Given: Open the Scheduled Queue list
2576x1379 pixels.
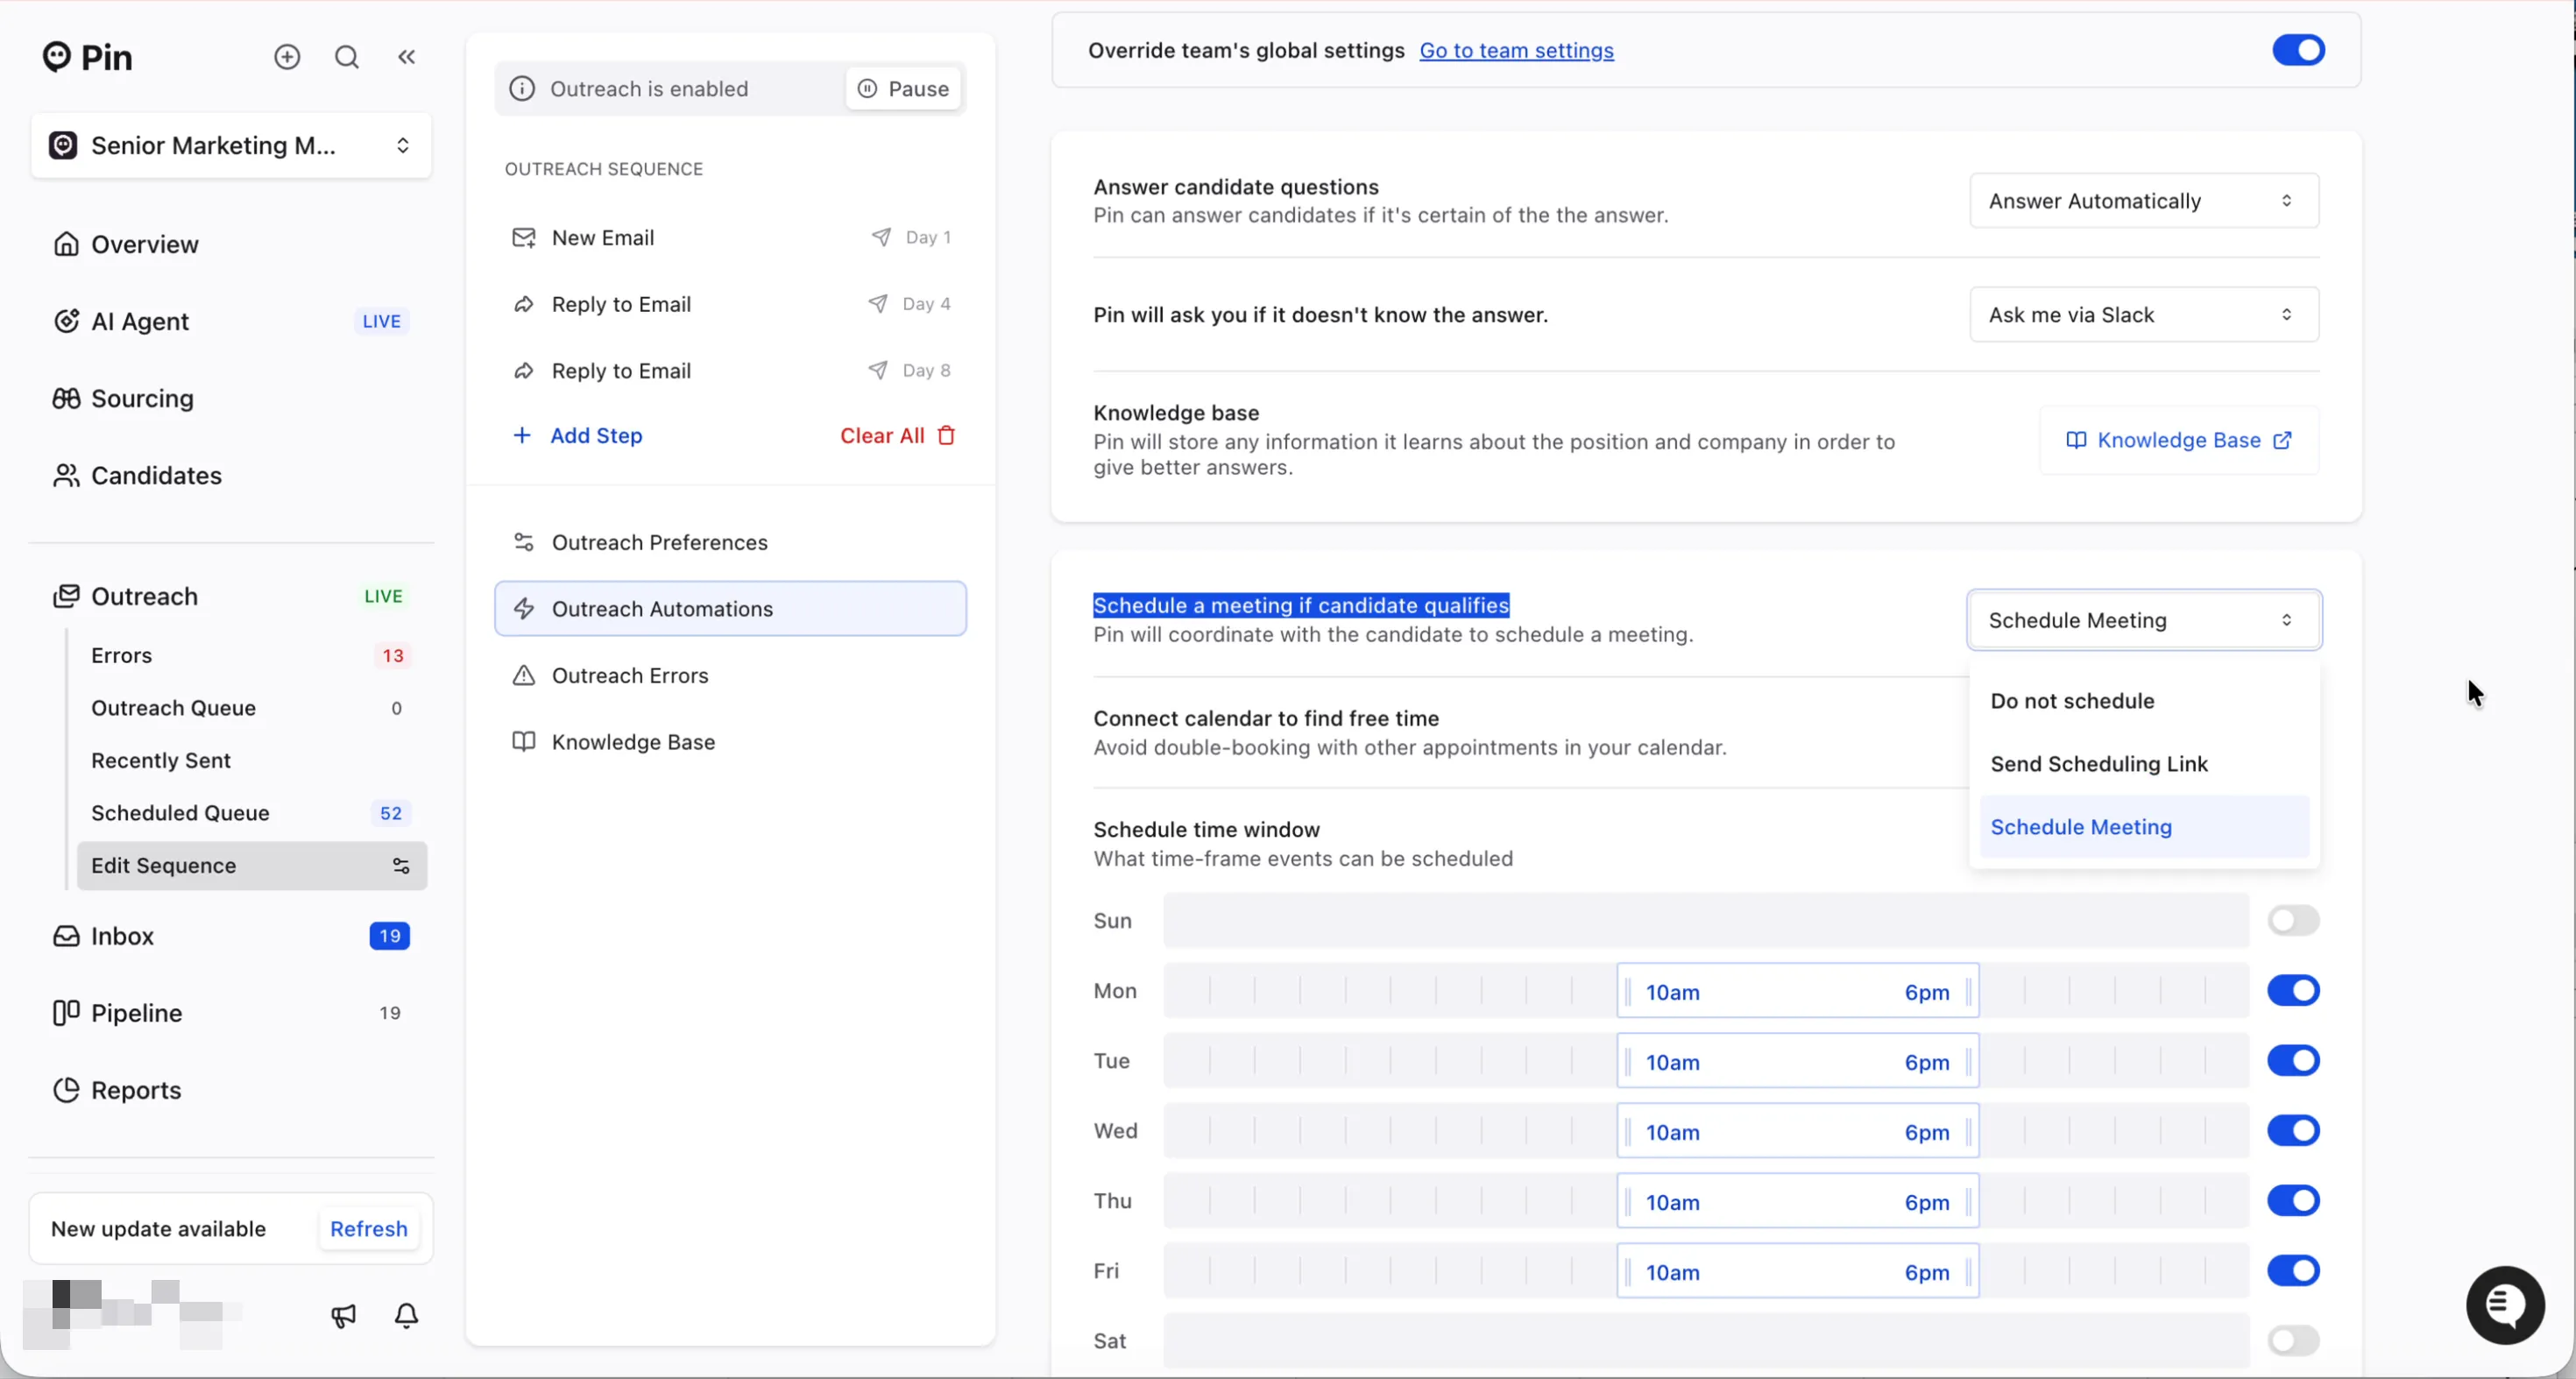Looking at the screenshot, I should click(x=251, y=813).
